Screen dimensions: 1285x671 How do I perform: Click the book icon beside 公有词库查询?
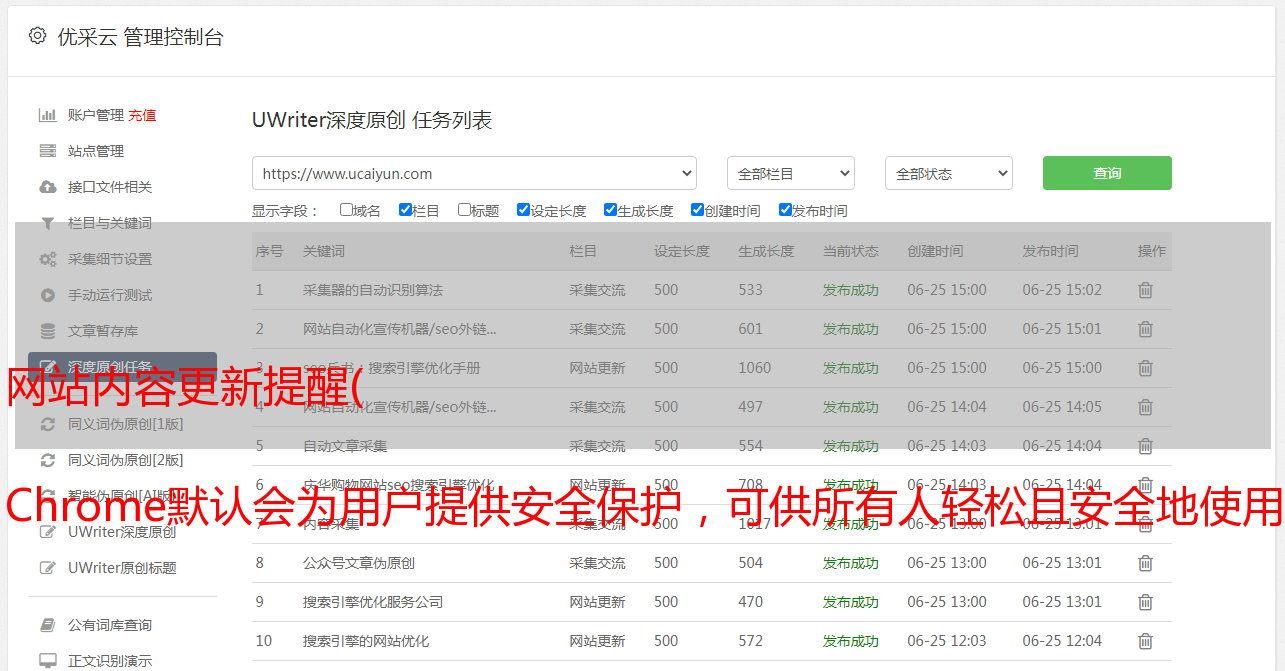point(47,625)
